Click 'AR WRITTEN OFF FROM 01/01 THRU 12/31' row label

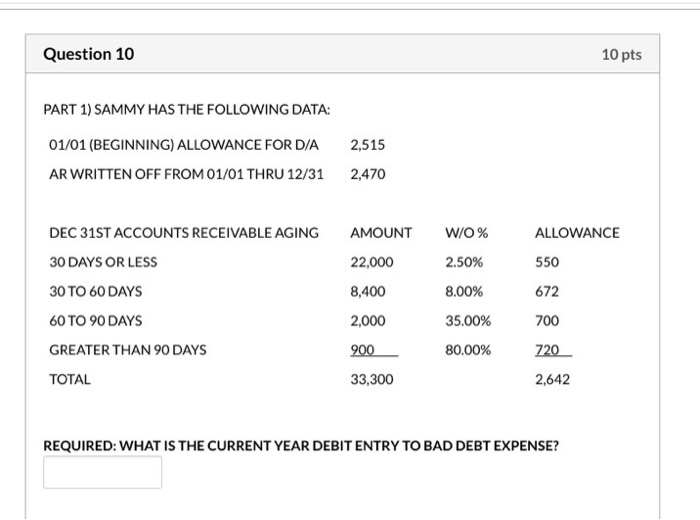pos(186,174)
